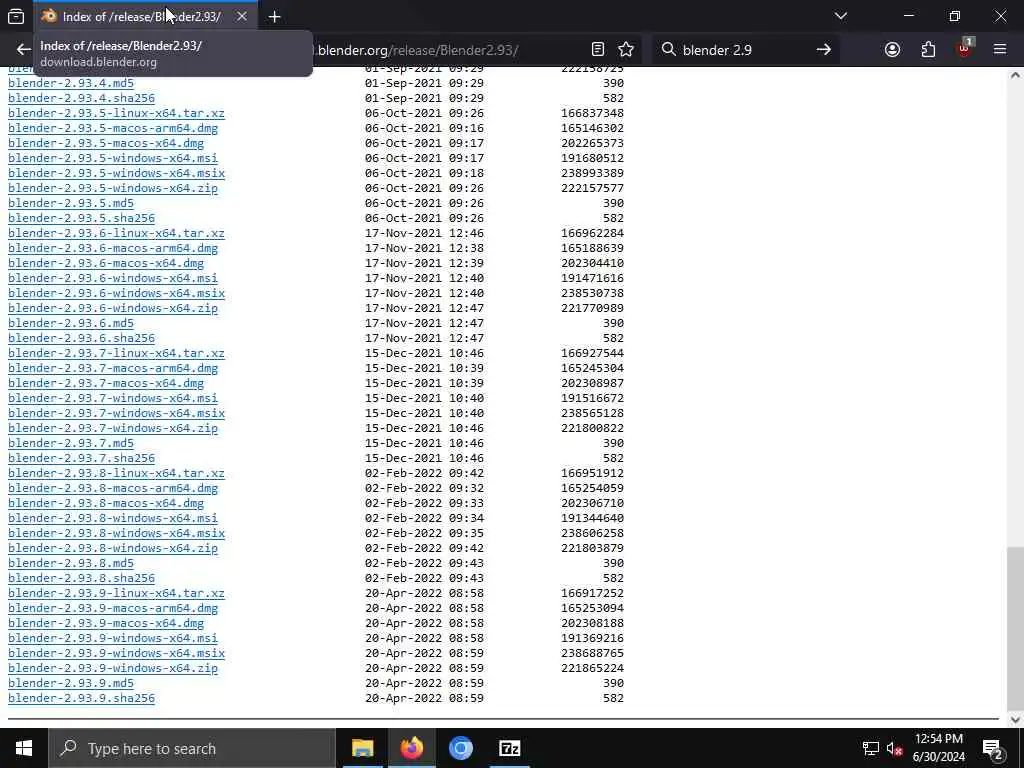Open the list all tabs dropdown
Viewport: 1024px width, 768px height.
(840, 16)
